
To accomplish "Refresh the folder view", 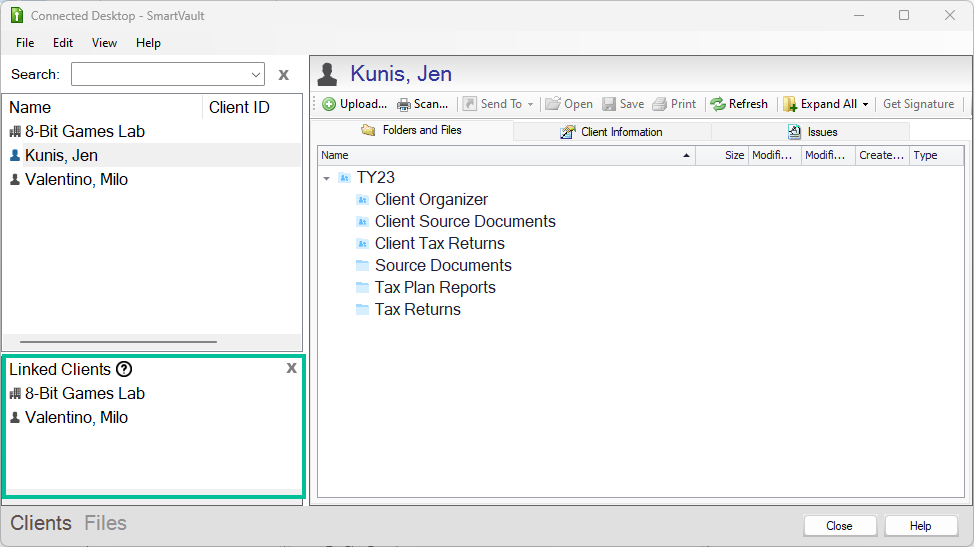I will pos(739,104).
